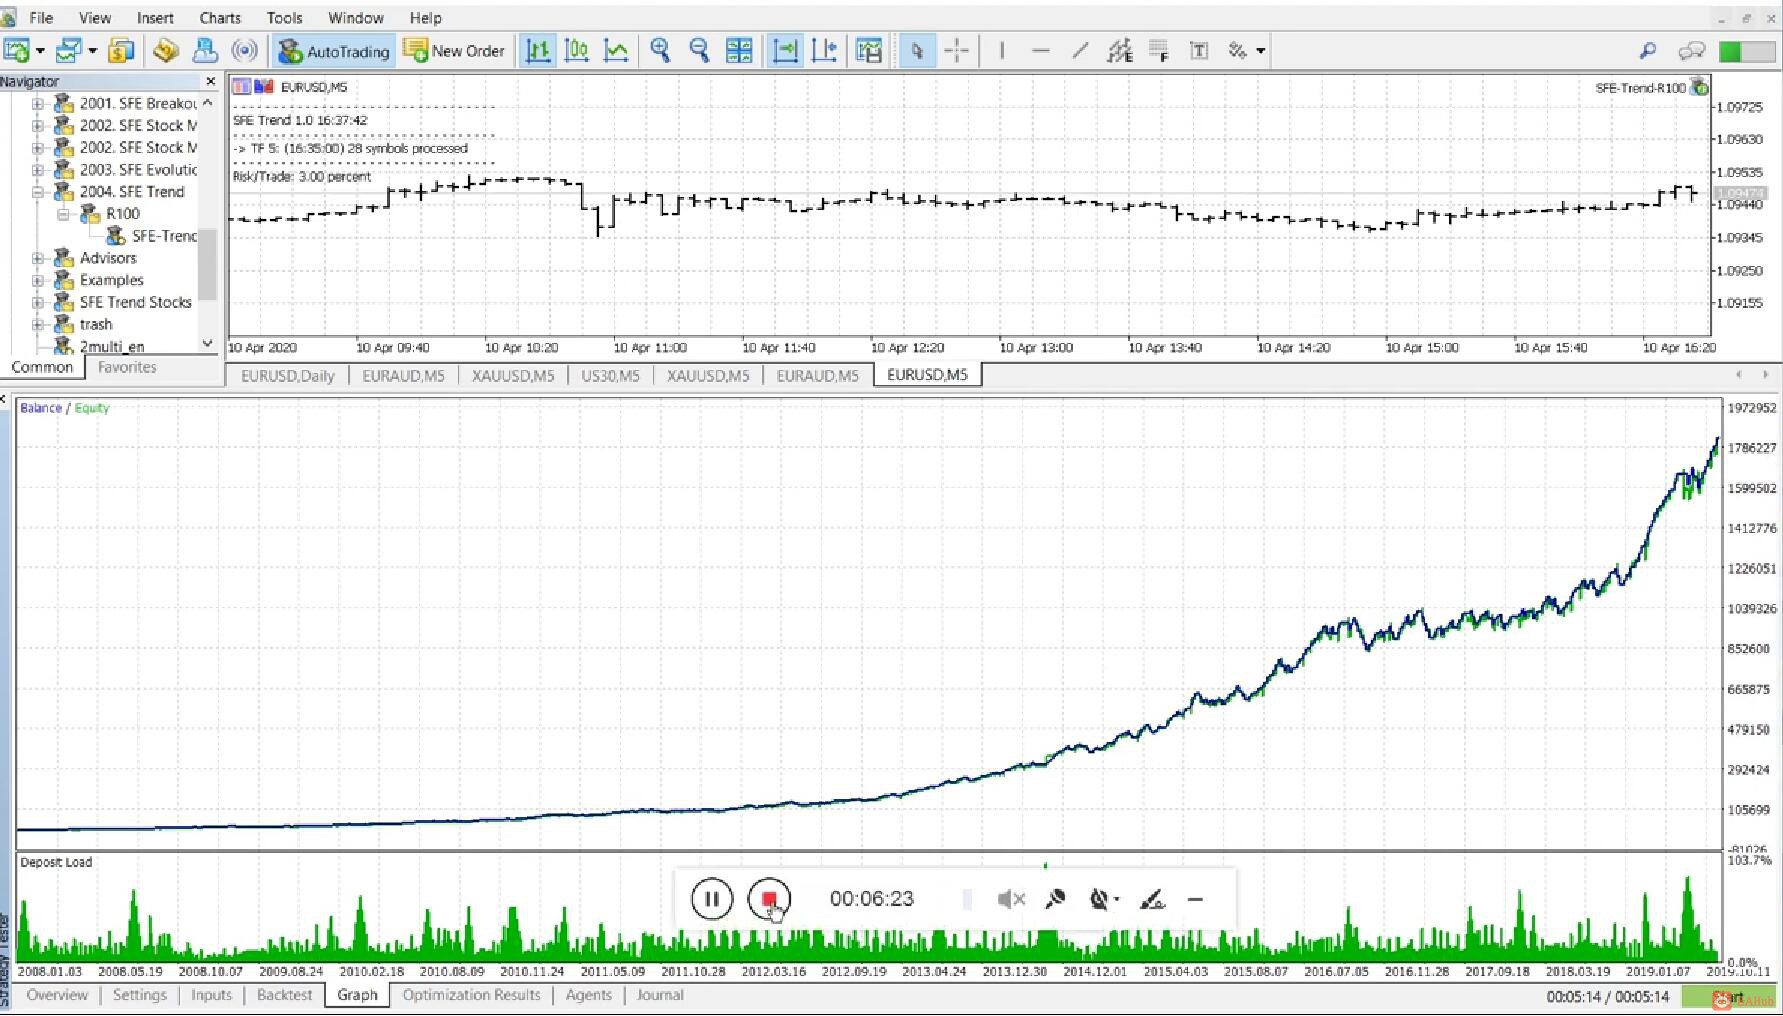Click the Navigator scrollbar down arrow
This screenshot has width=1783, height=1016.
coord(208,343)
